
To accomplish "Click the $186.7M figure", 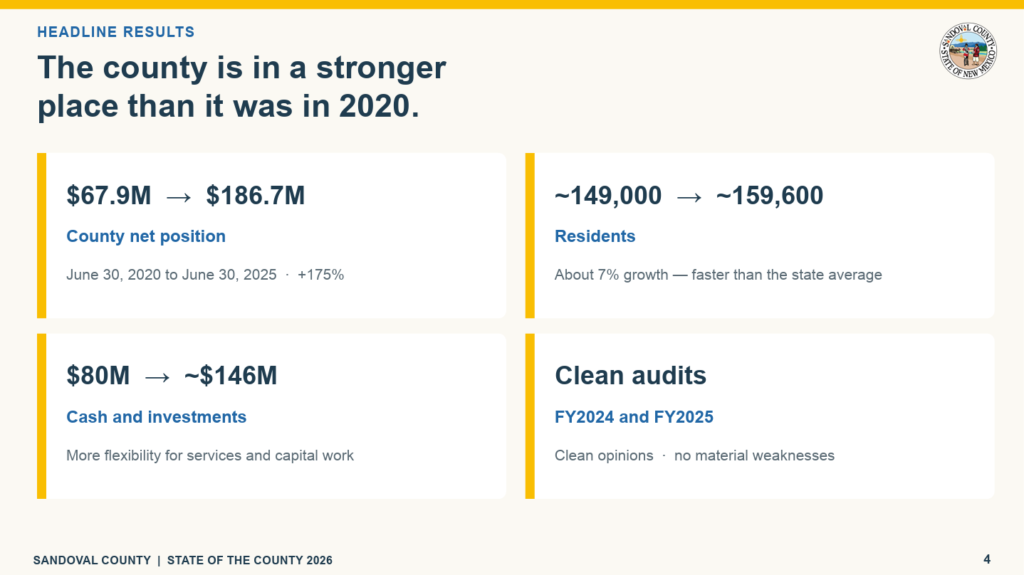I will point(255,195).
